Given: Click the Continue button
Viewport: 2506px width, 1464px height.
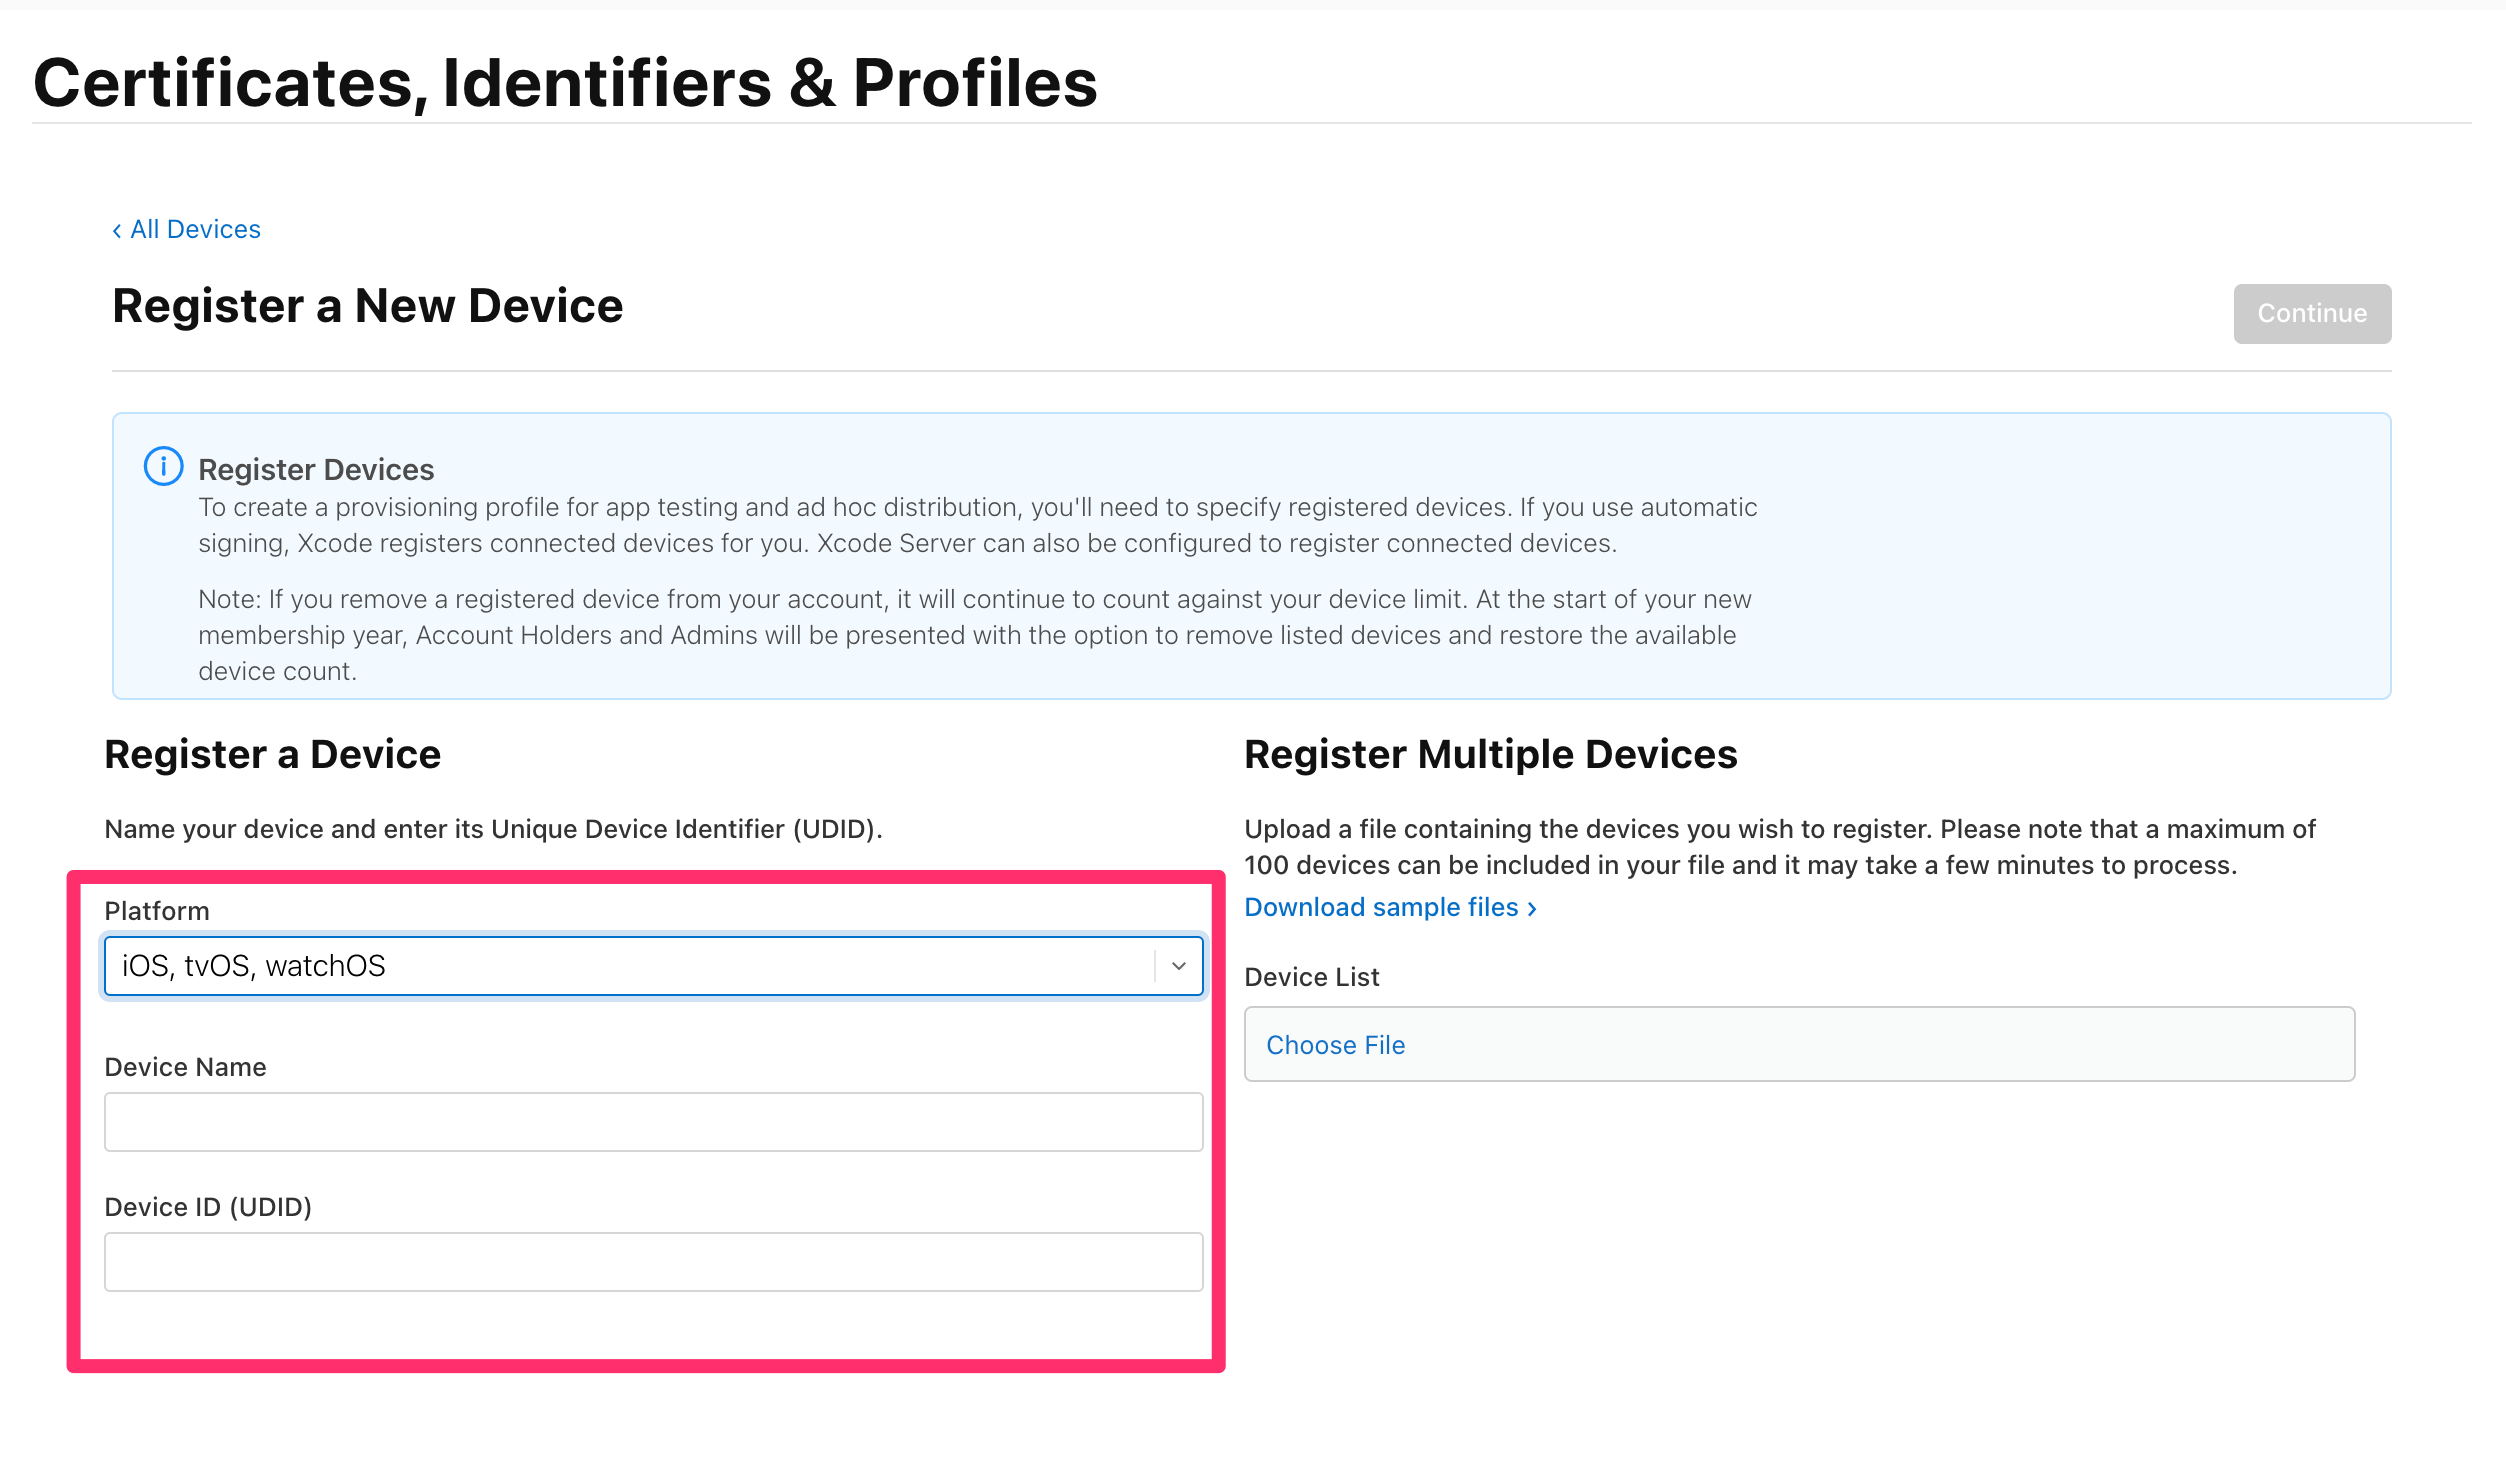Looking at the screenshot, I should coord(2311,313).
